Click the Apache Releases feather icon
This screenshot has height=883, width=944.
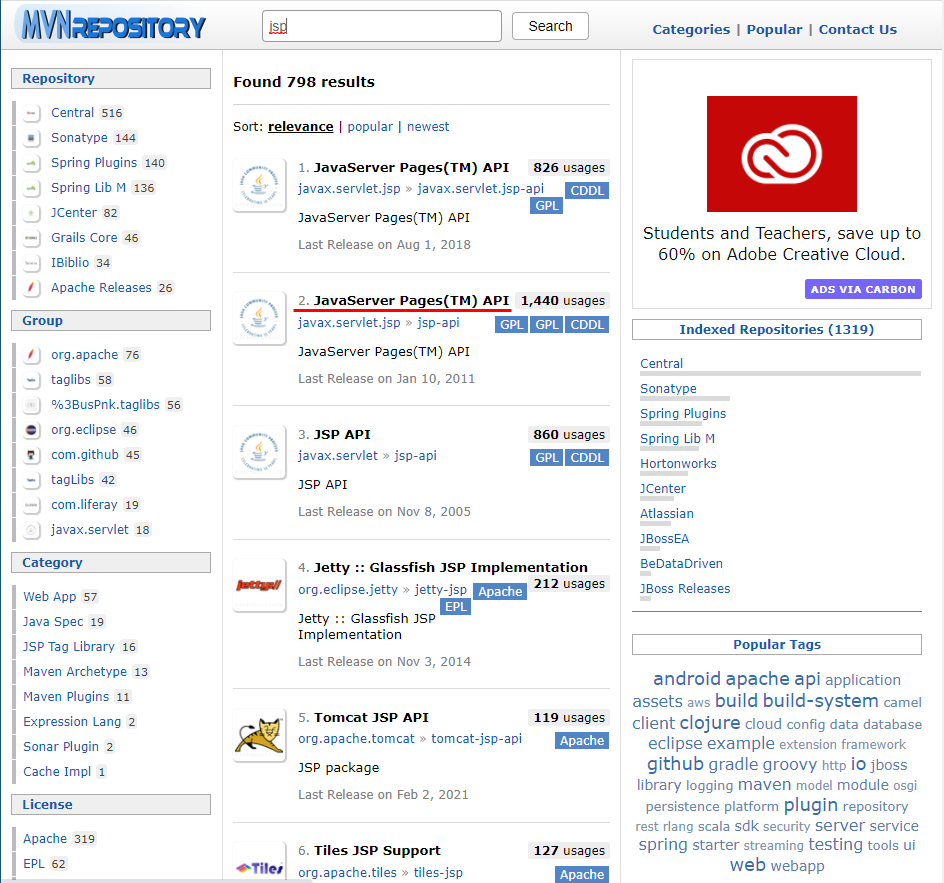pyautogui.click(x=31, y=288)
